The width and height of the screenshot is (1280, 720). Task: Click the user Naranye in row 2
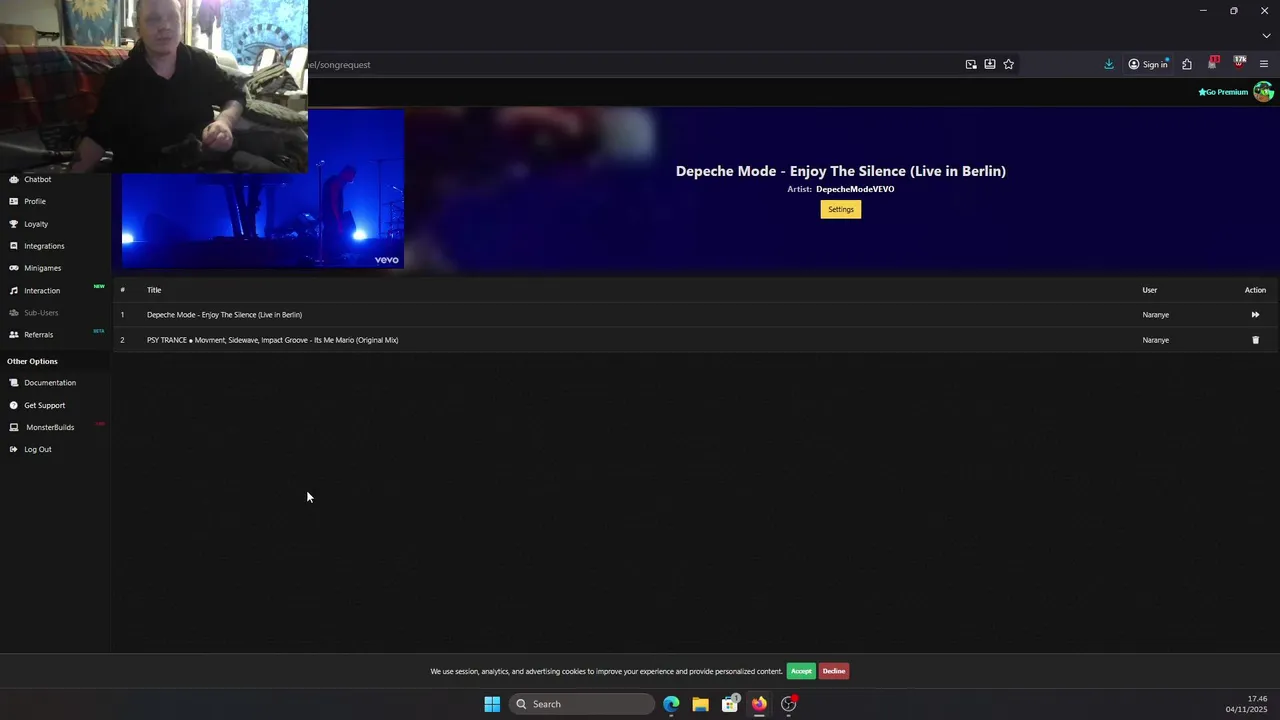point(1155,340)
